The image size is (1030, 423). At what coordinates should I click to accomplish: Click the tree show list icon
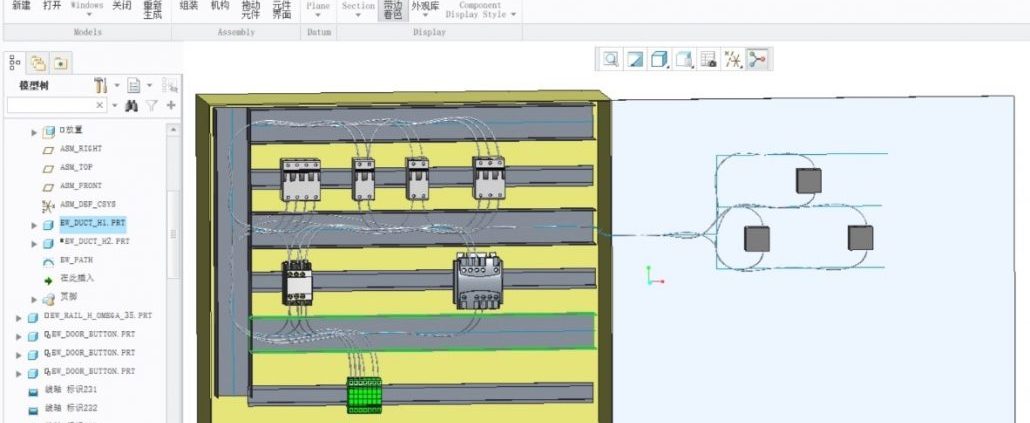coord(134,85)
